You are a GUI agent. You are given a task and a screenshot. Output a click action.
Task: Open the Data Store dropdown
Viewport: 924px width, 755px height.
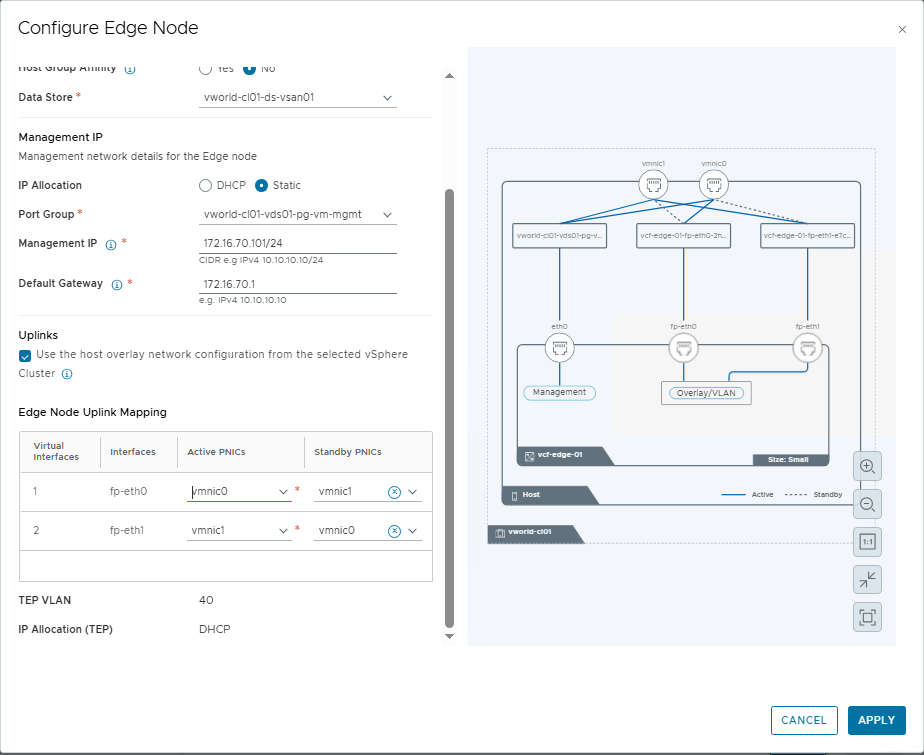coord(298,98)
